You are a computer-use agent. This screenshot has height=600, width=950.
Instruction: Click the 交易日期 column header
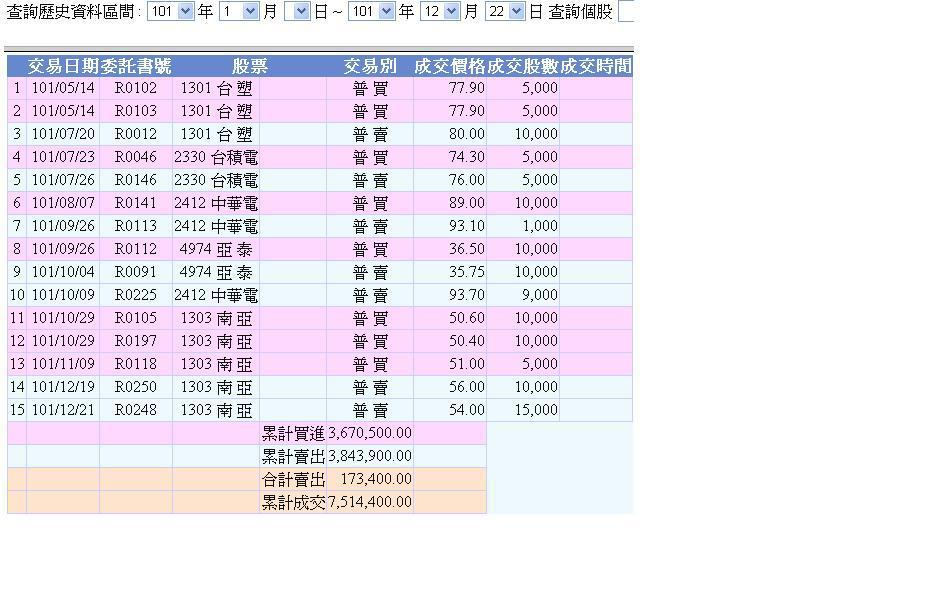[63, 67]
